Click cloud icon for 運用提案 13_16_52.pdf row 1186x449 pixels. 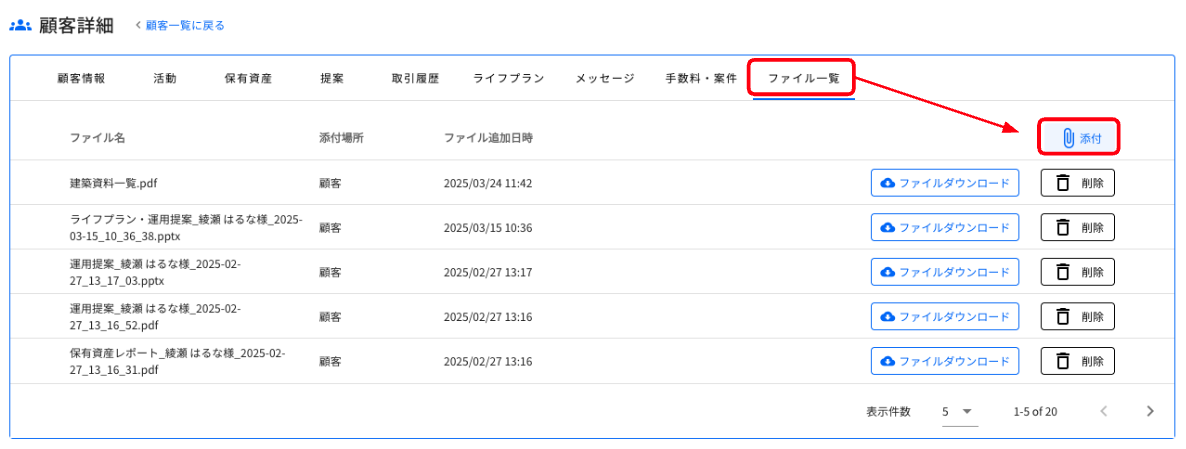coord(889,317)
